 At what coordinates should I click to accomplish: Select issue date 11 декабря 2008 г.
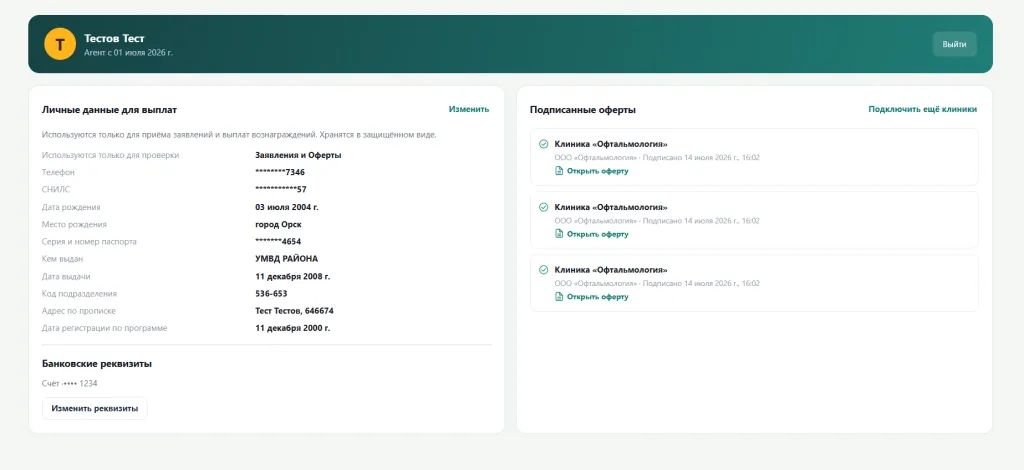coord(293,276)
